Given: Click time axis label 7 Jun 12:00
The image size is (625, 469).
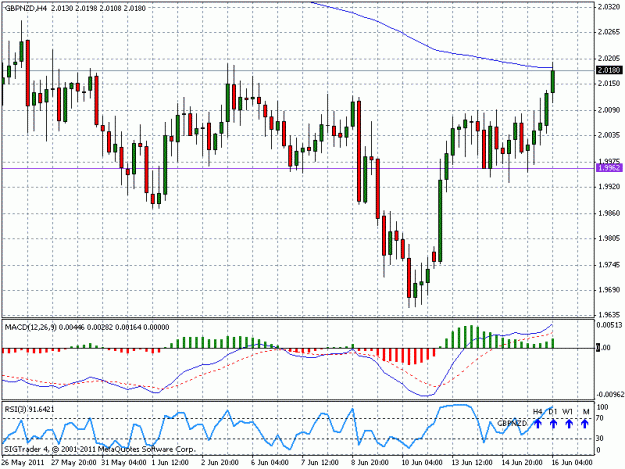Looking at the screenshot, I should [320, 462].
